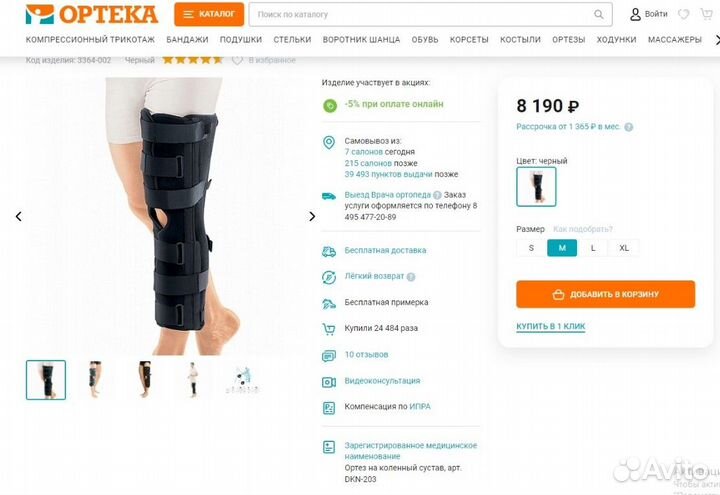Screen dimensions: 720x495
Task: Click Добавить в корзину button
Action: click(x=606, y=294)
